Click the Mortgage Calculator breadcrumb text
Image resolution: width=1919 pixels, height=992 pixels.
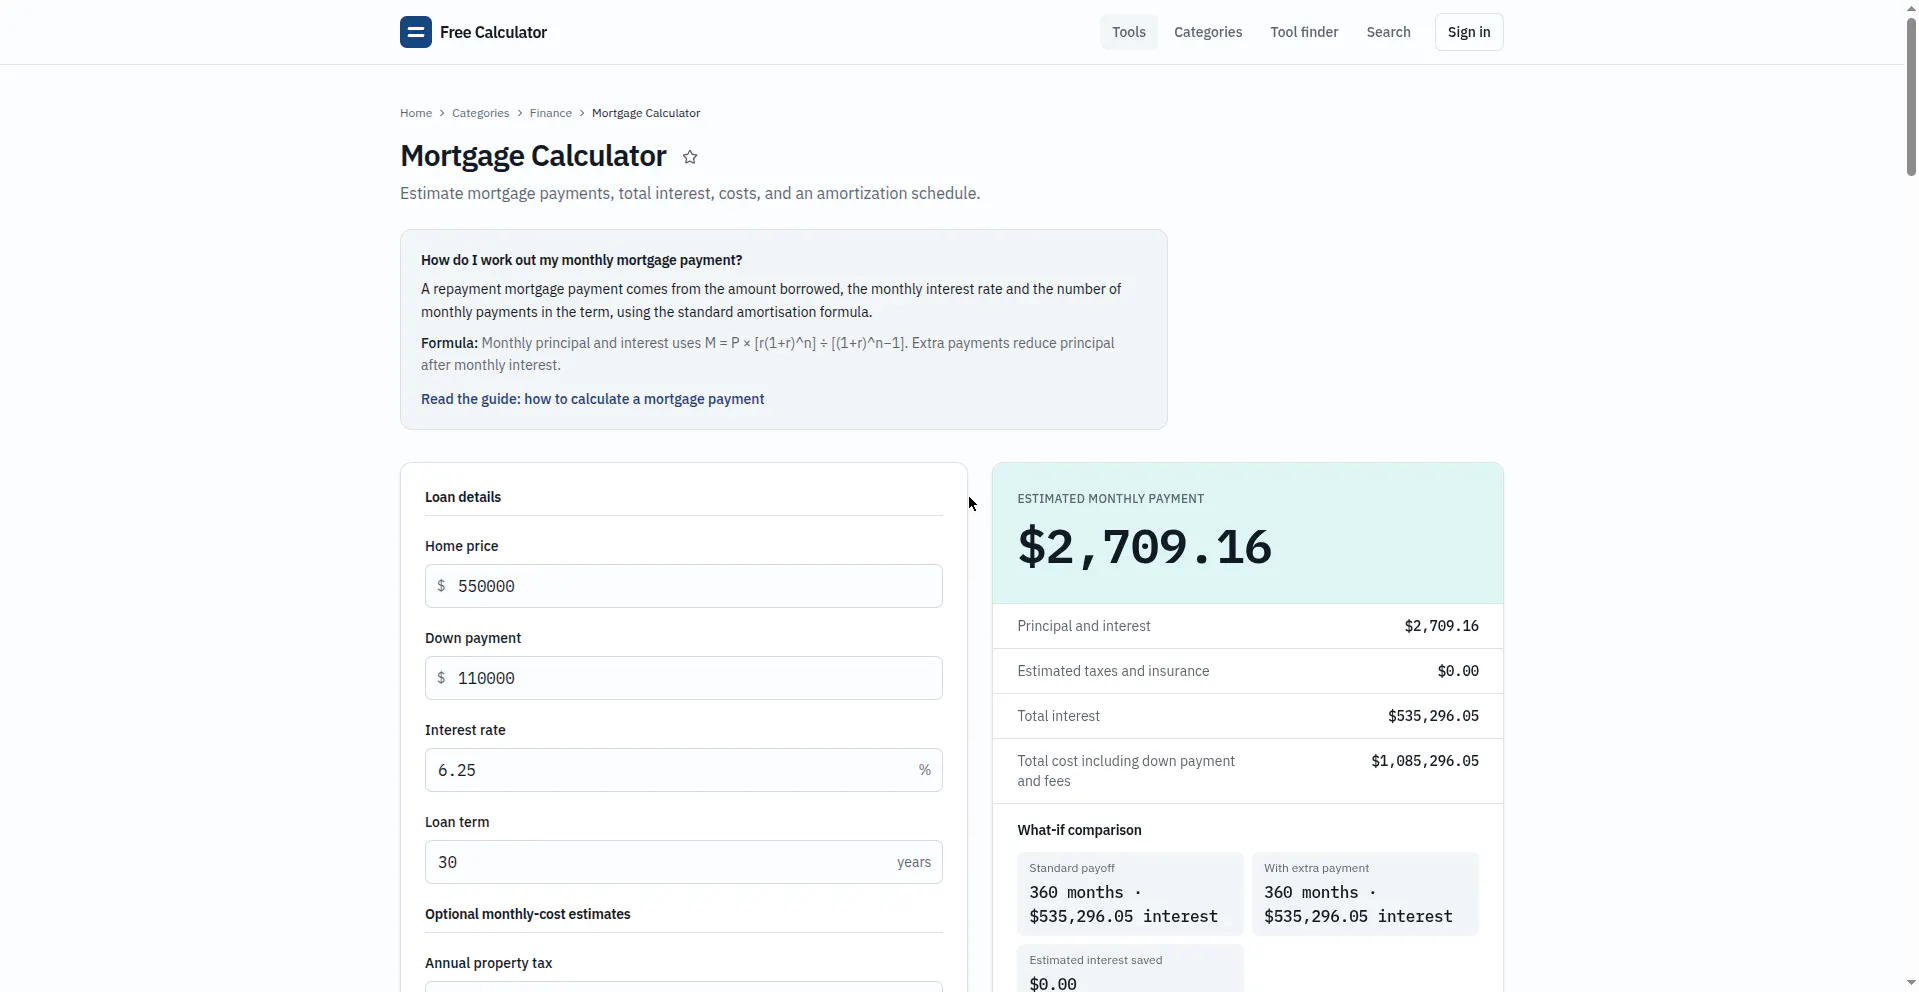click(646, 113)
